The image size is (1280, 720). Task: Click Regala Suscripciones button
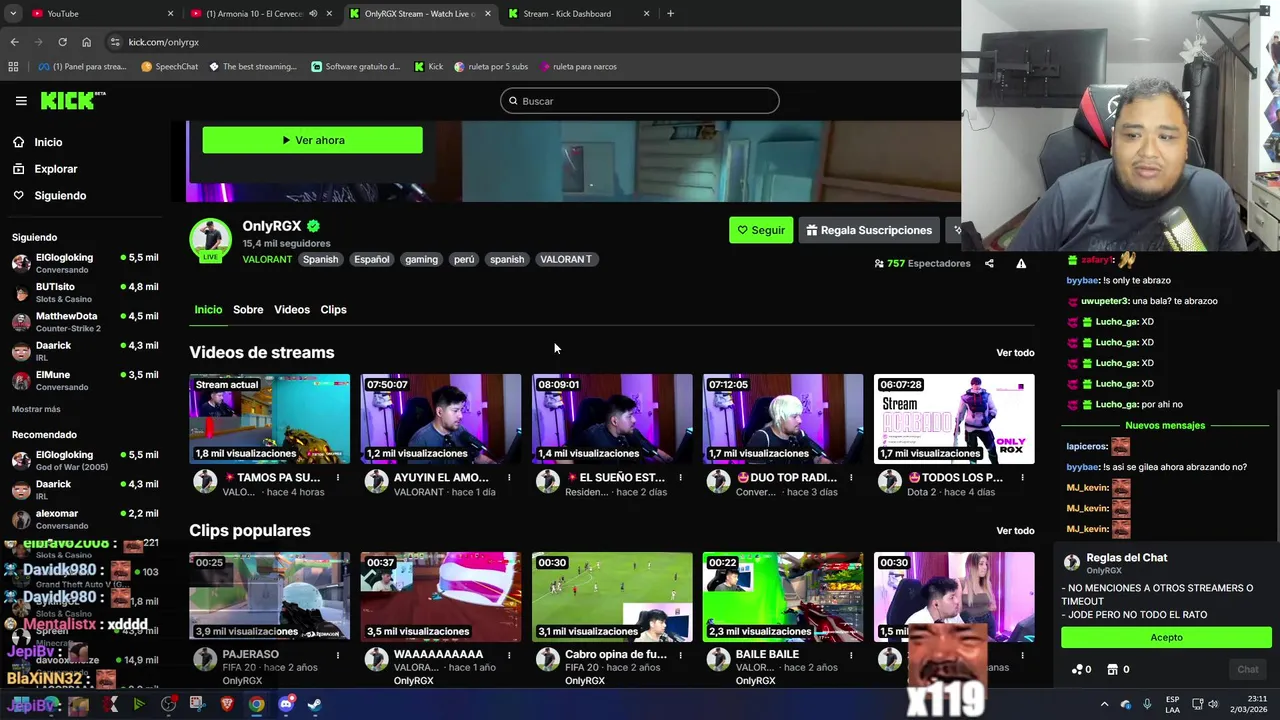click(x=869, y=230)
